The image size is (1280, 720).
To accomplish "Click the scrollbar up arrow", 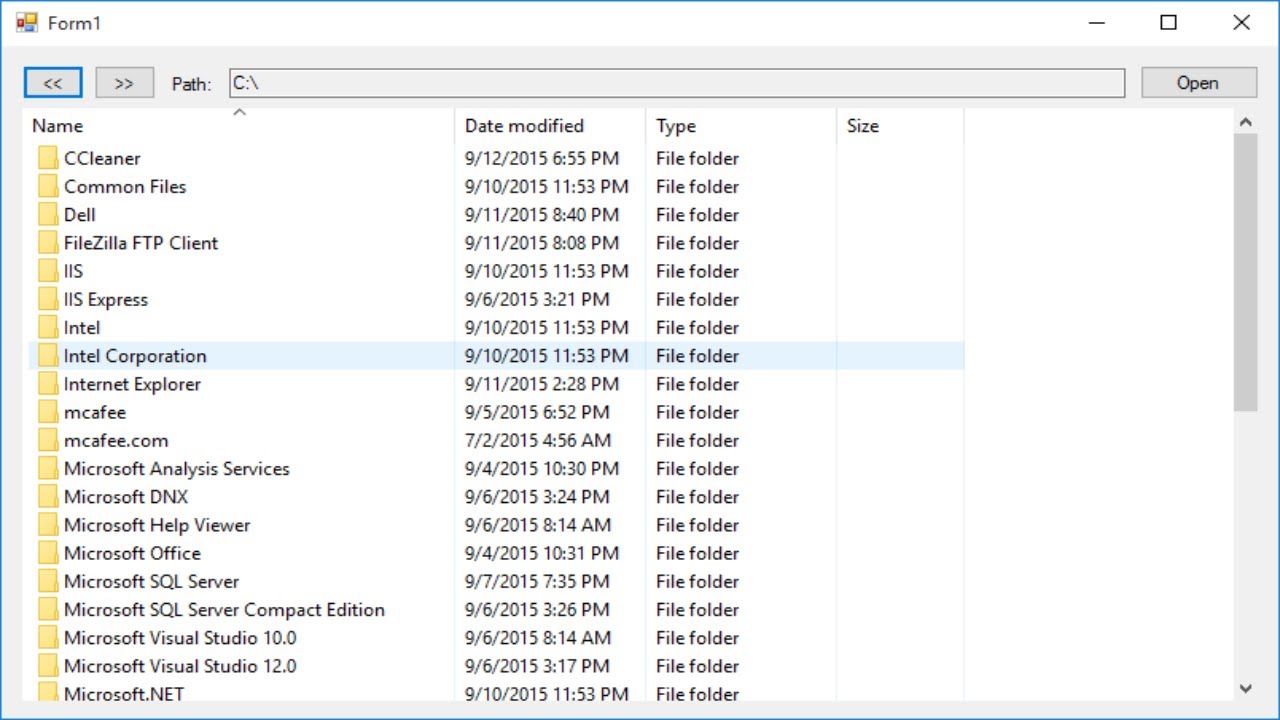I will [x=1245, y=122].
